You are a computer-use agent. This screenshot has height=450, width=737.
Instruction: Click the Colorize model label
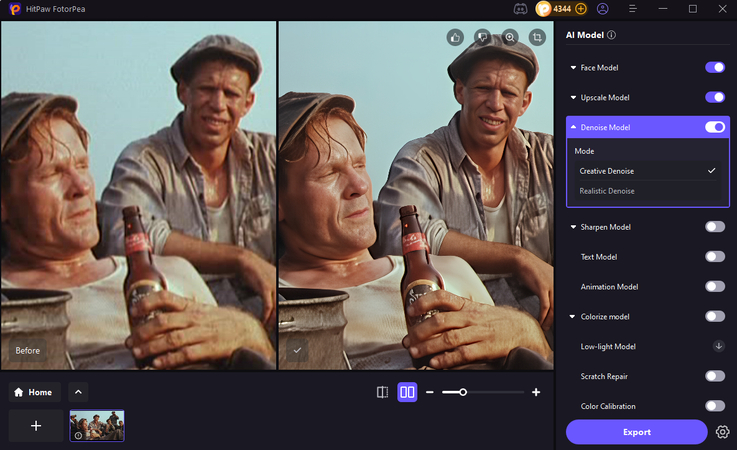[605, 316]
